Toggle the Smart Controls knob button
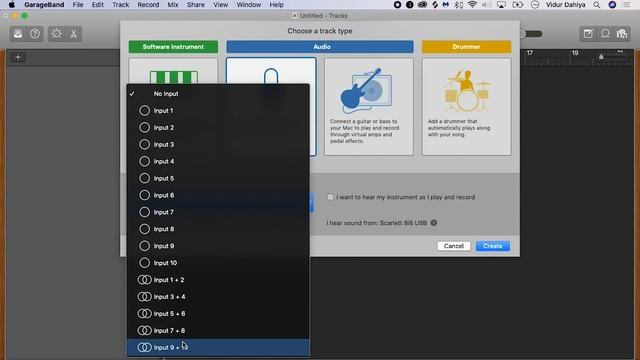 (x=57, y=34)
